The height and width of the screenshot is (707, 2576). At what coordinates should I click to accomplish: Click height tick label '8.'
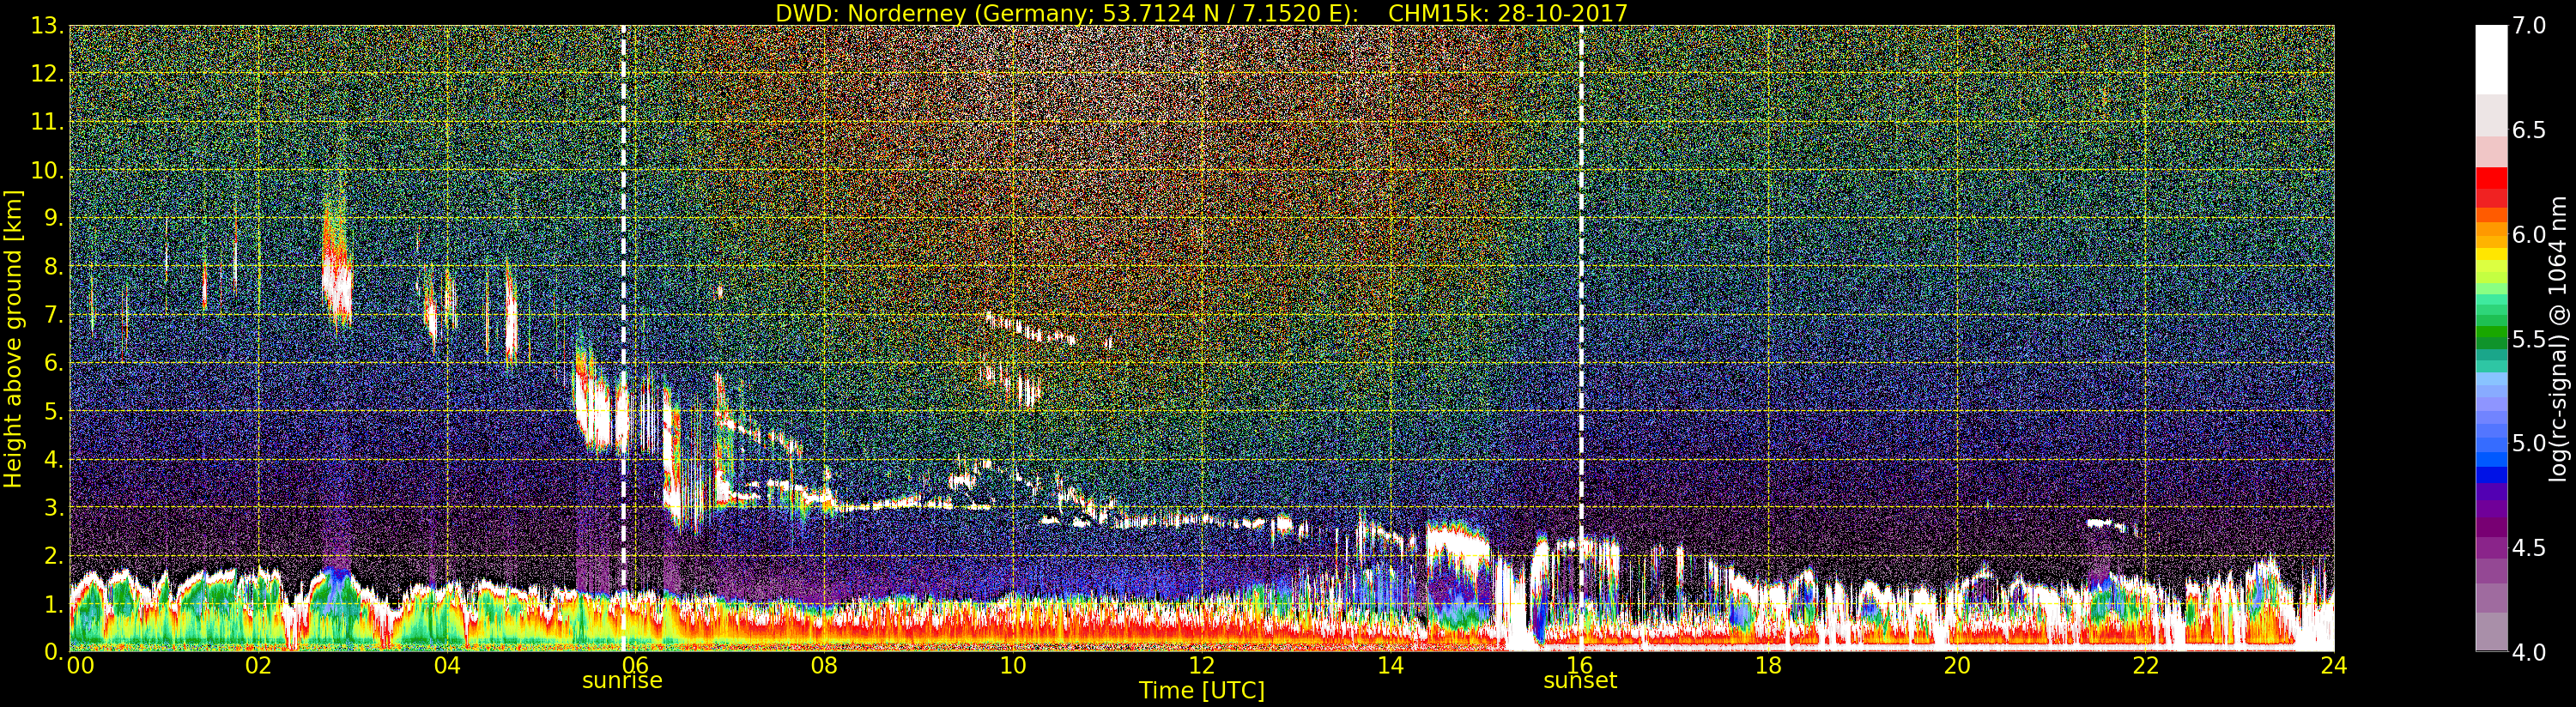click(53, 266)
